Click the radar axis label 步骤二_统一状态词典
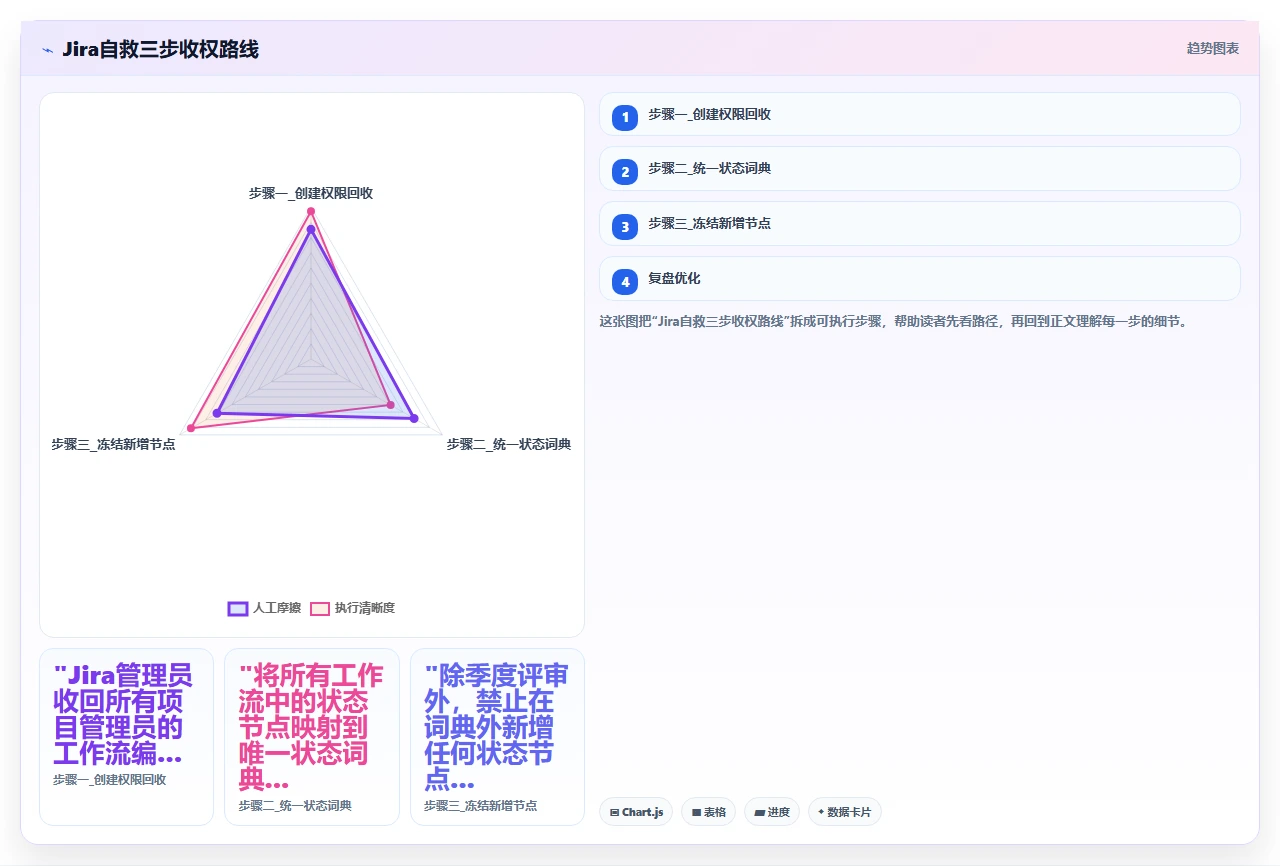The width and height of the screenshot is (1280, 866). pyautogui.click(x=509, y=444)
